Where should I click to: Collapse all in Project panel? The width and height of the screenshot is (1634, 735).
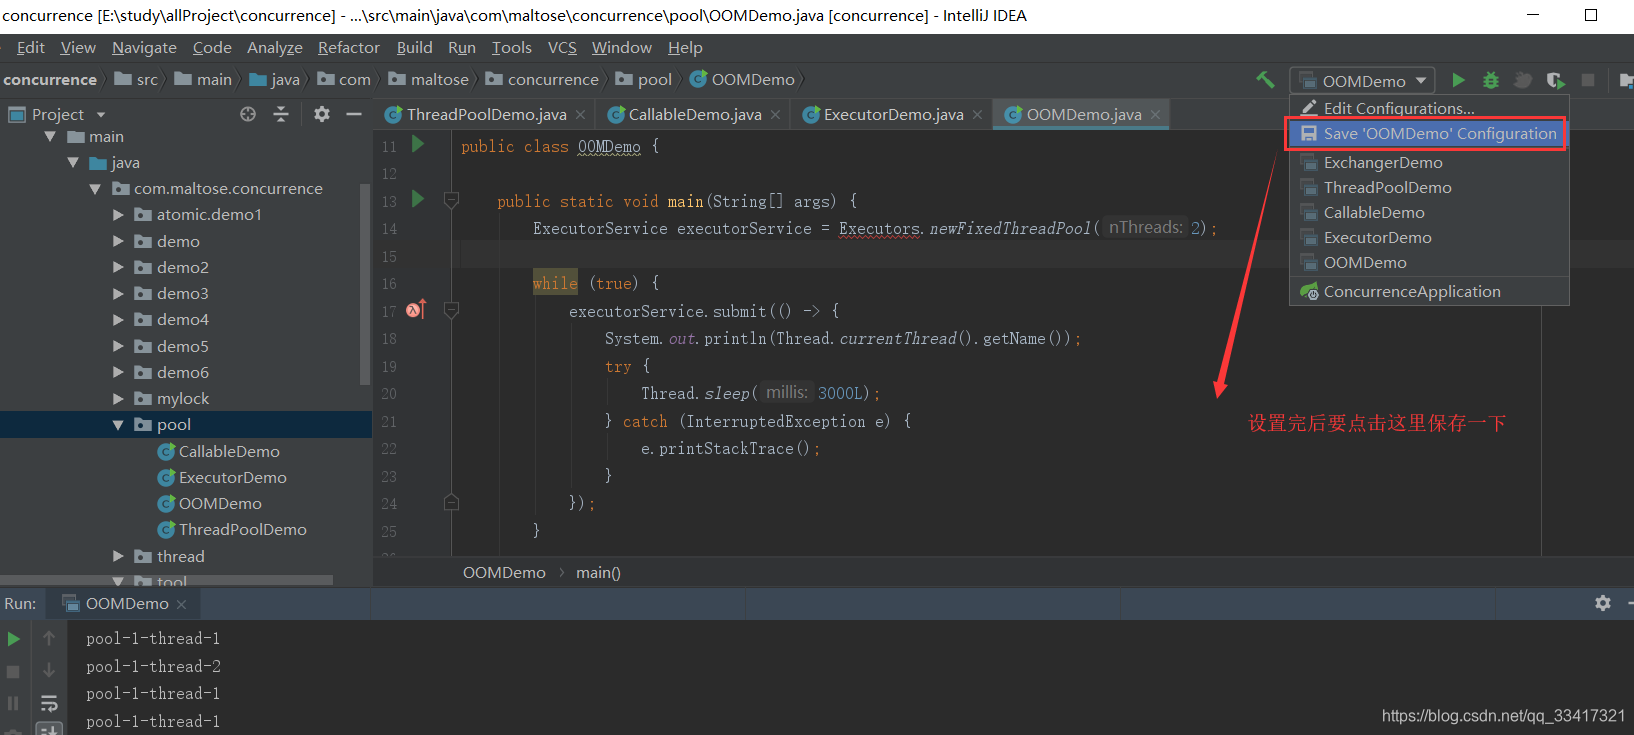281,114
